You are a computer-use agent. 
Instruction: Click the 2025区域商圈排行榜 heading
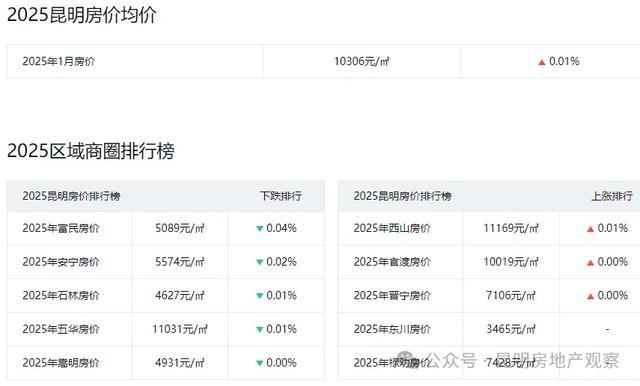pos(91,151)
